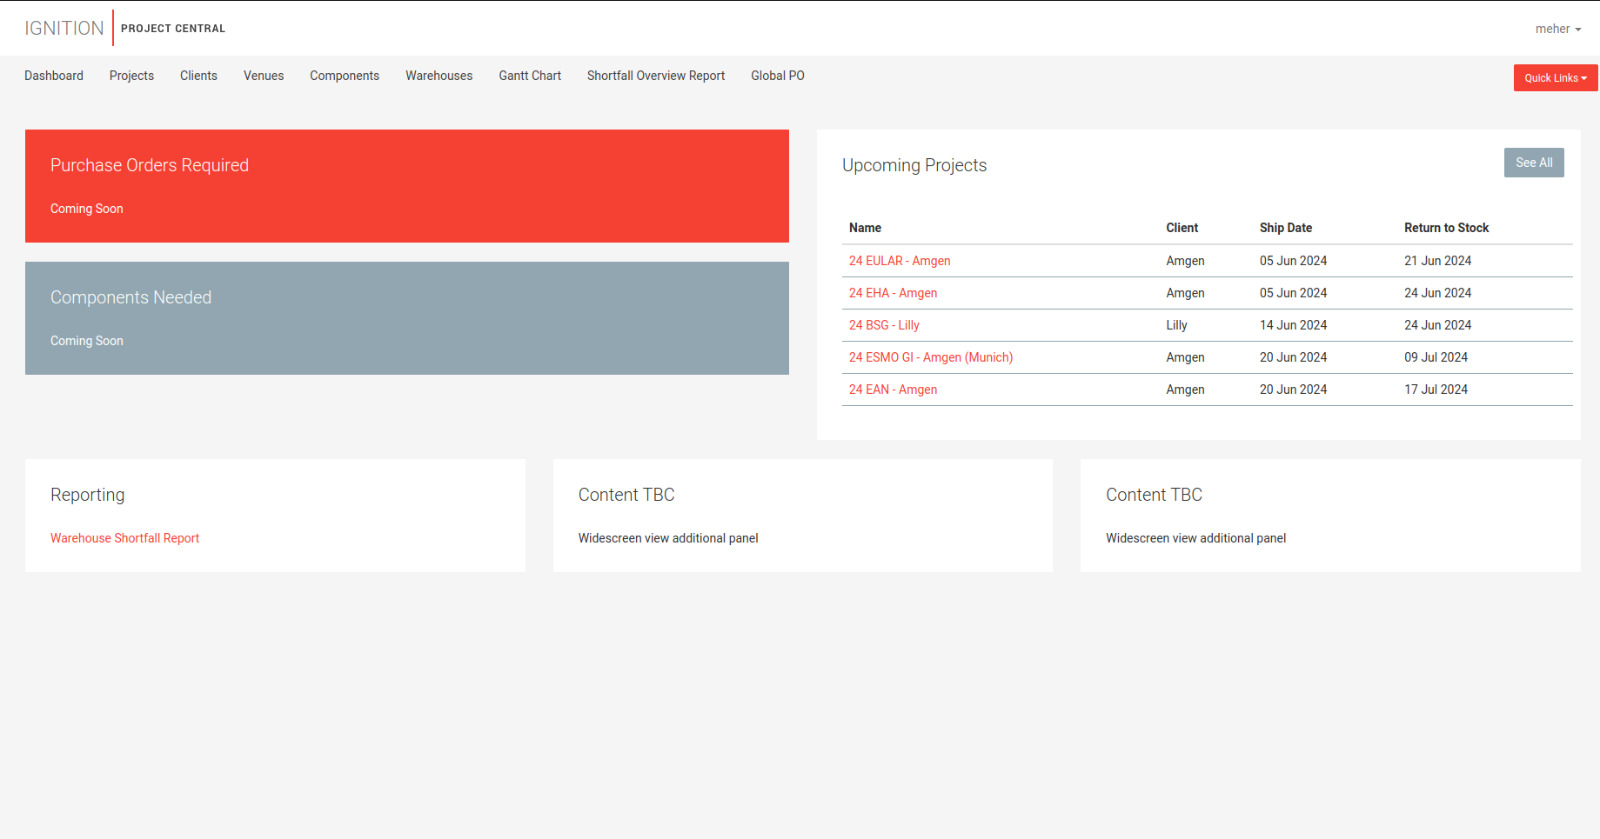Navigate to the Clients page
The width and height of the screenshot is (1600, 839).
coord(198,76)
